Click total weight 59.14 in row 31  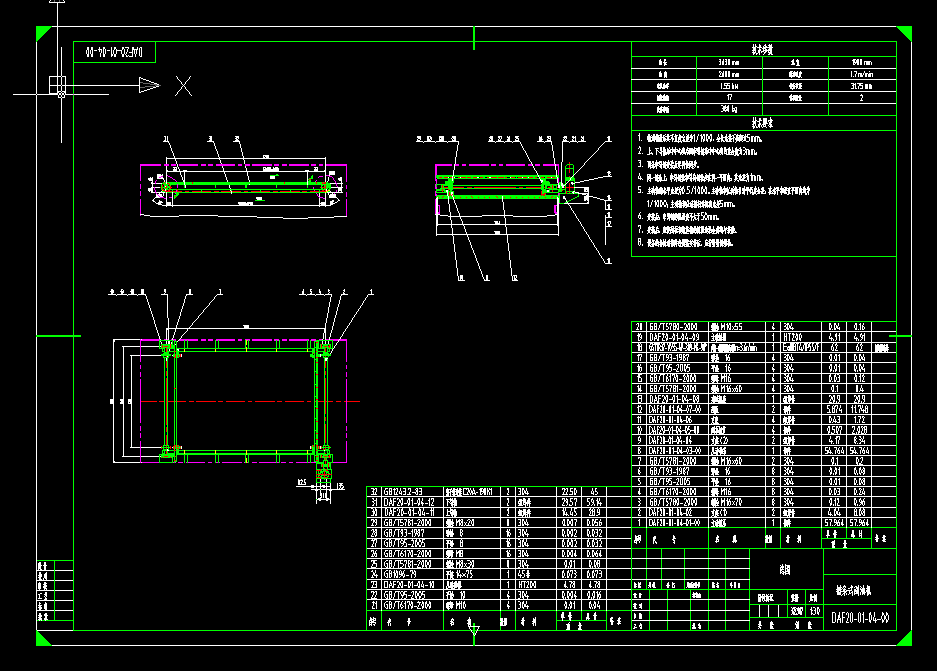(594, 503)
